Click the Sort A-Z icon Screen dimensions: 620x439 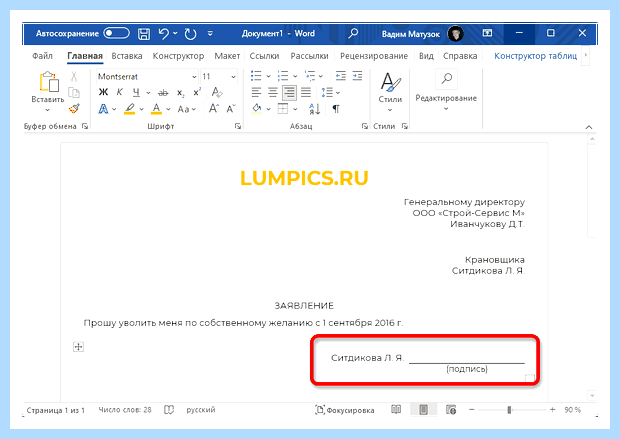[x=314, y=109]
